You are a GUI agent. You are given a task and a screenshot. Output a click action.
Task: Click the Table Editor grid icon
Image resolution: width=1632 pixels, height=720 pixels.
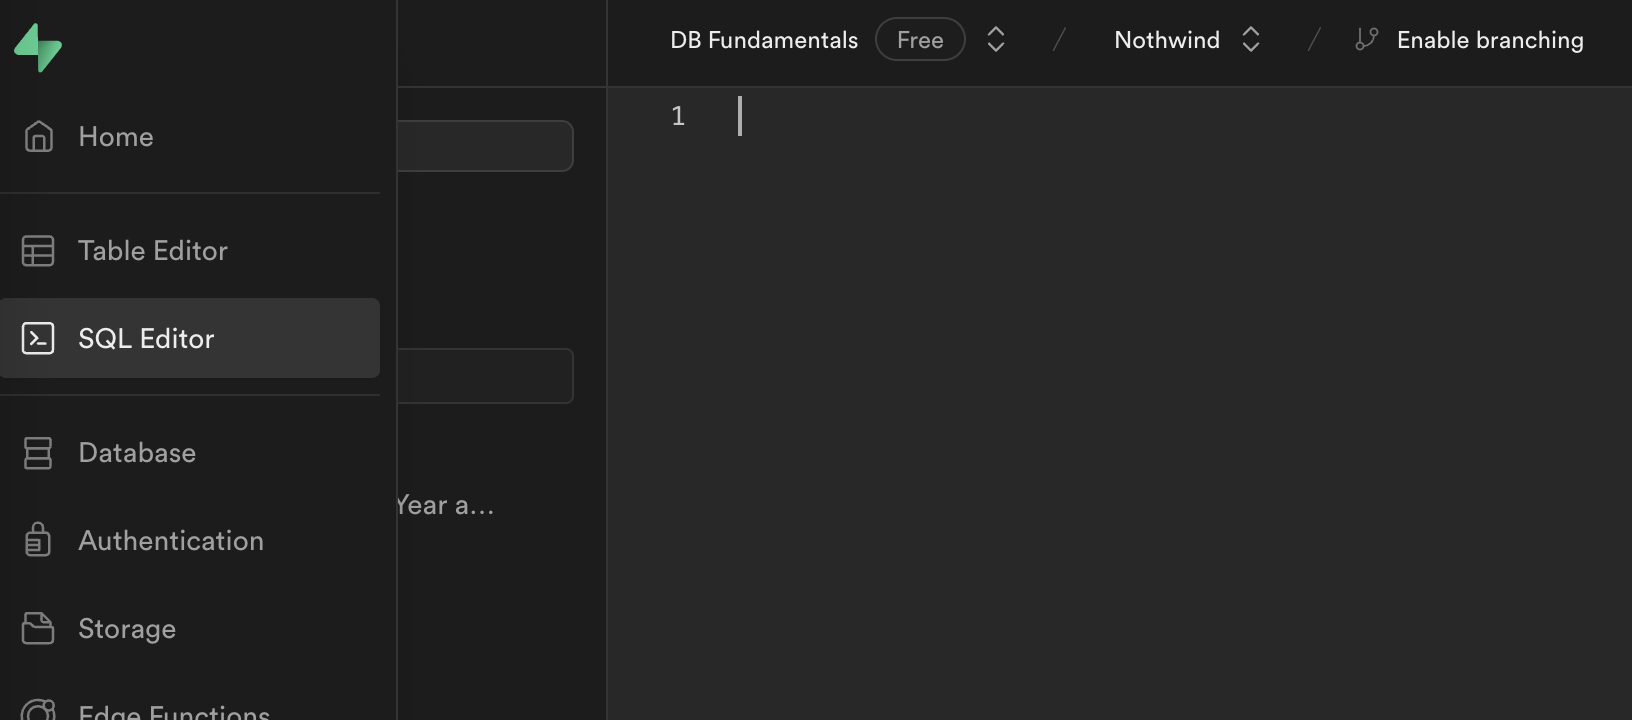[x=38, y=251]
